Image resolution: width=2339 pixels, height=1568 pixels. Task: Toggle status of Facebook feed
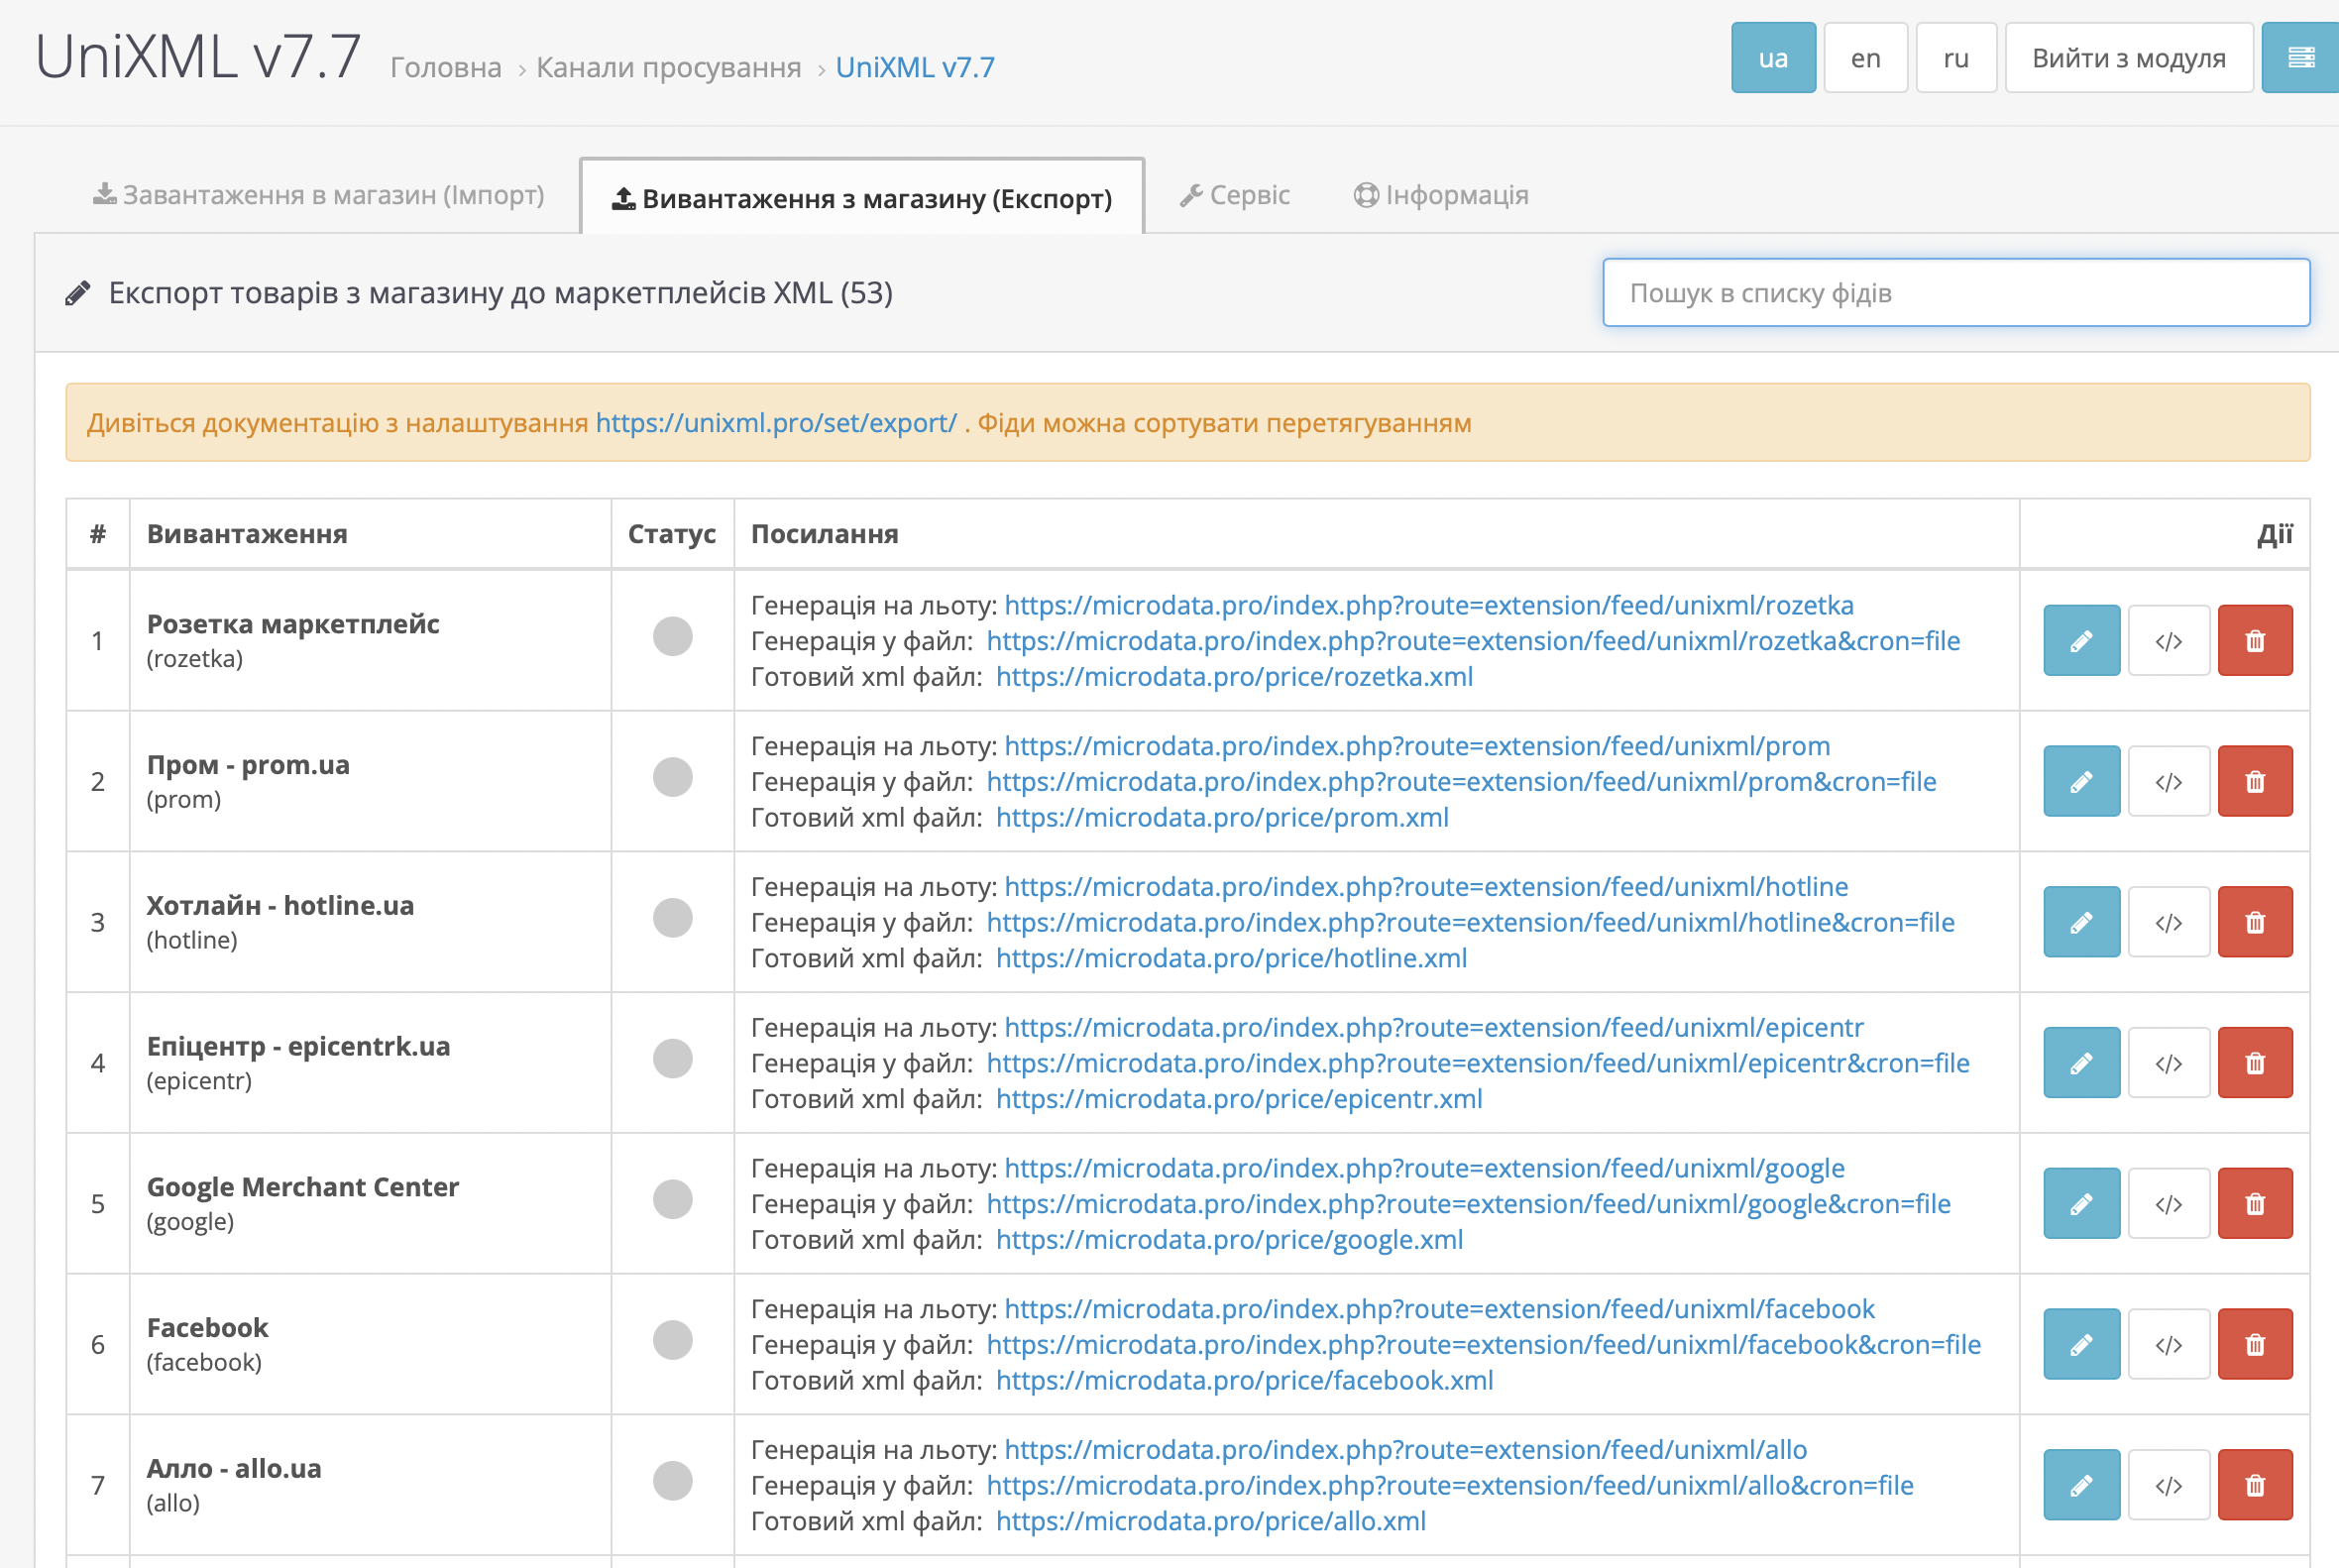(672, 1341)
